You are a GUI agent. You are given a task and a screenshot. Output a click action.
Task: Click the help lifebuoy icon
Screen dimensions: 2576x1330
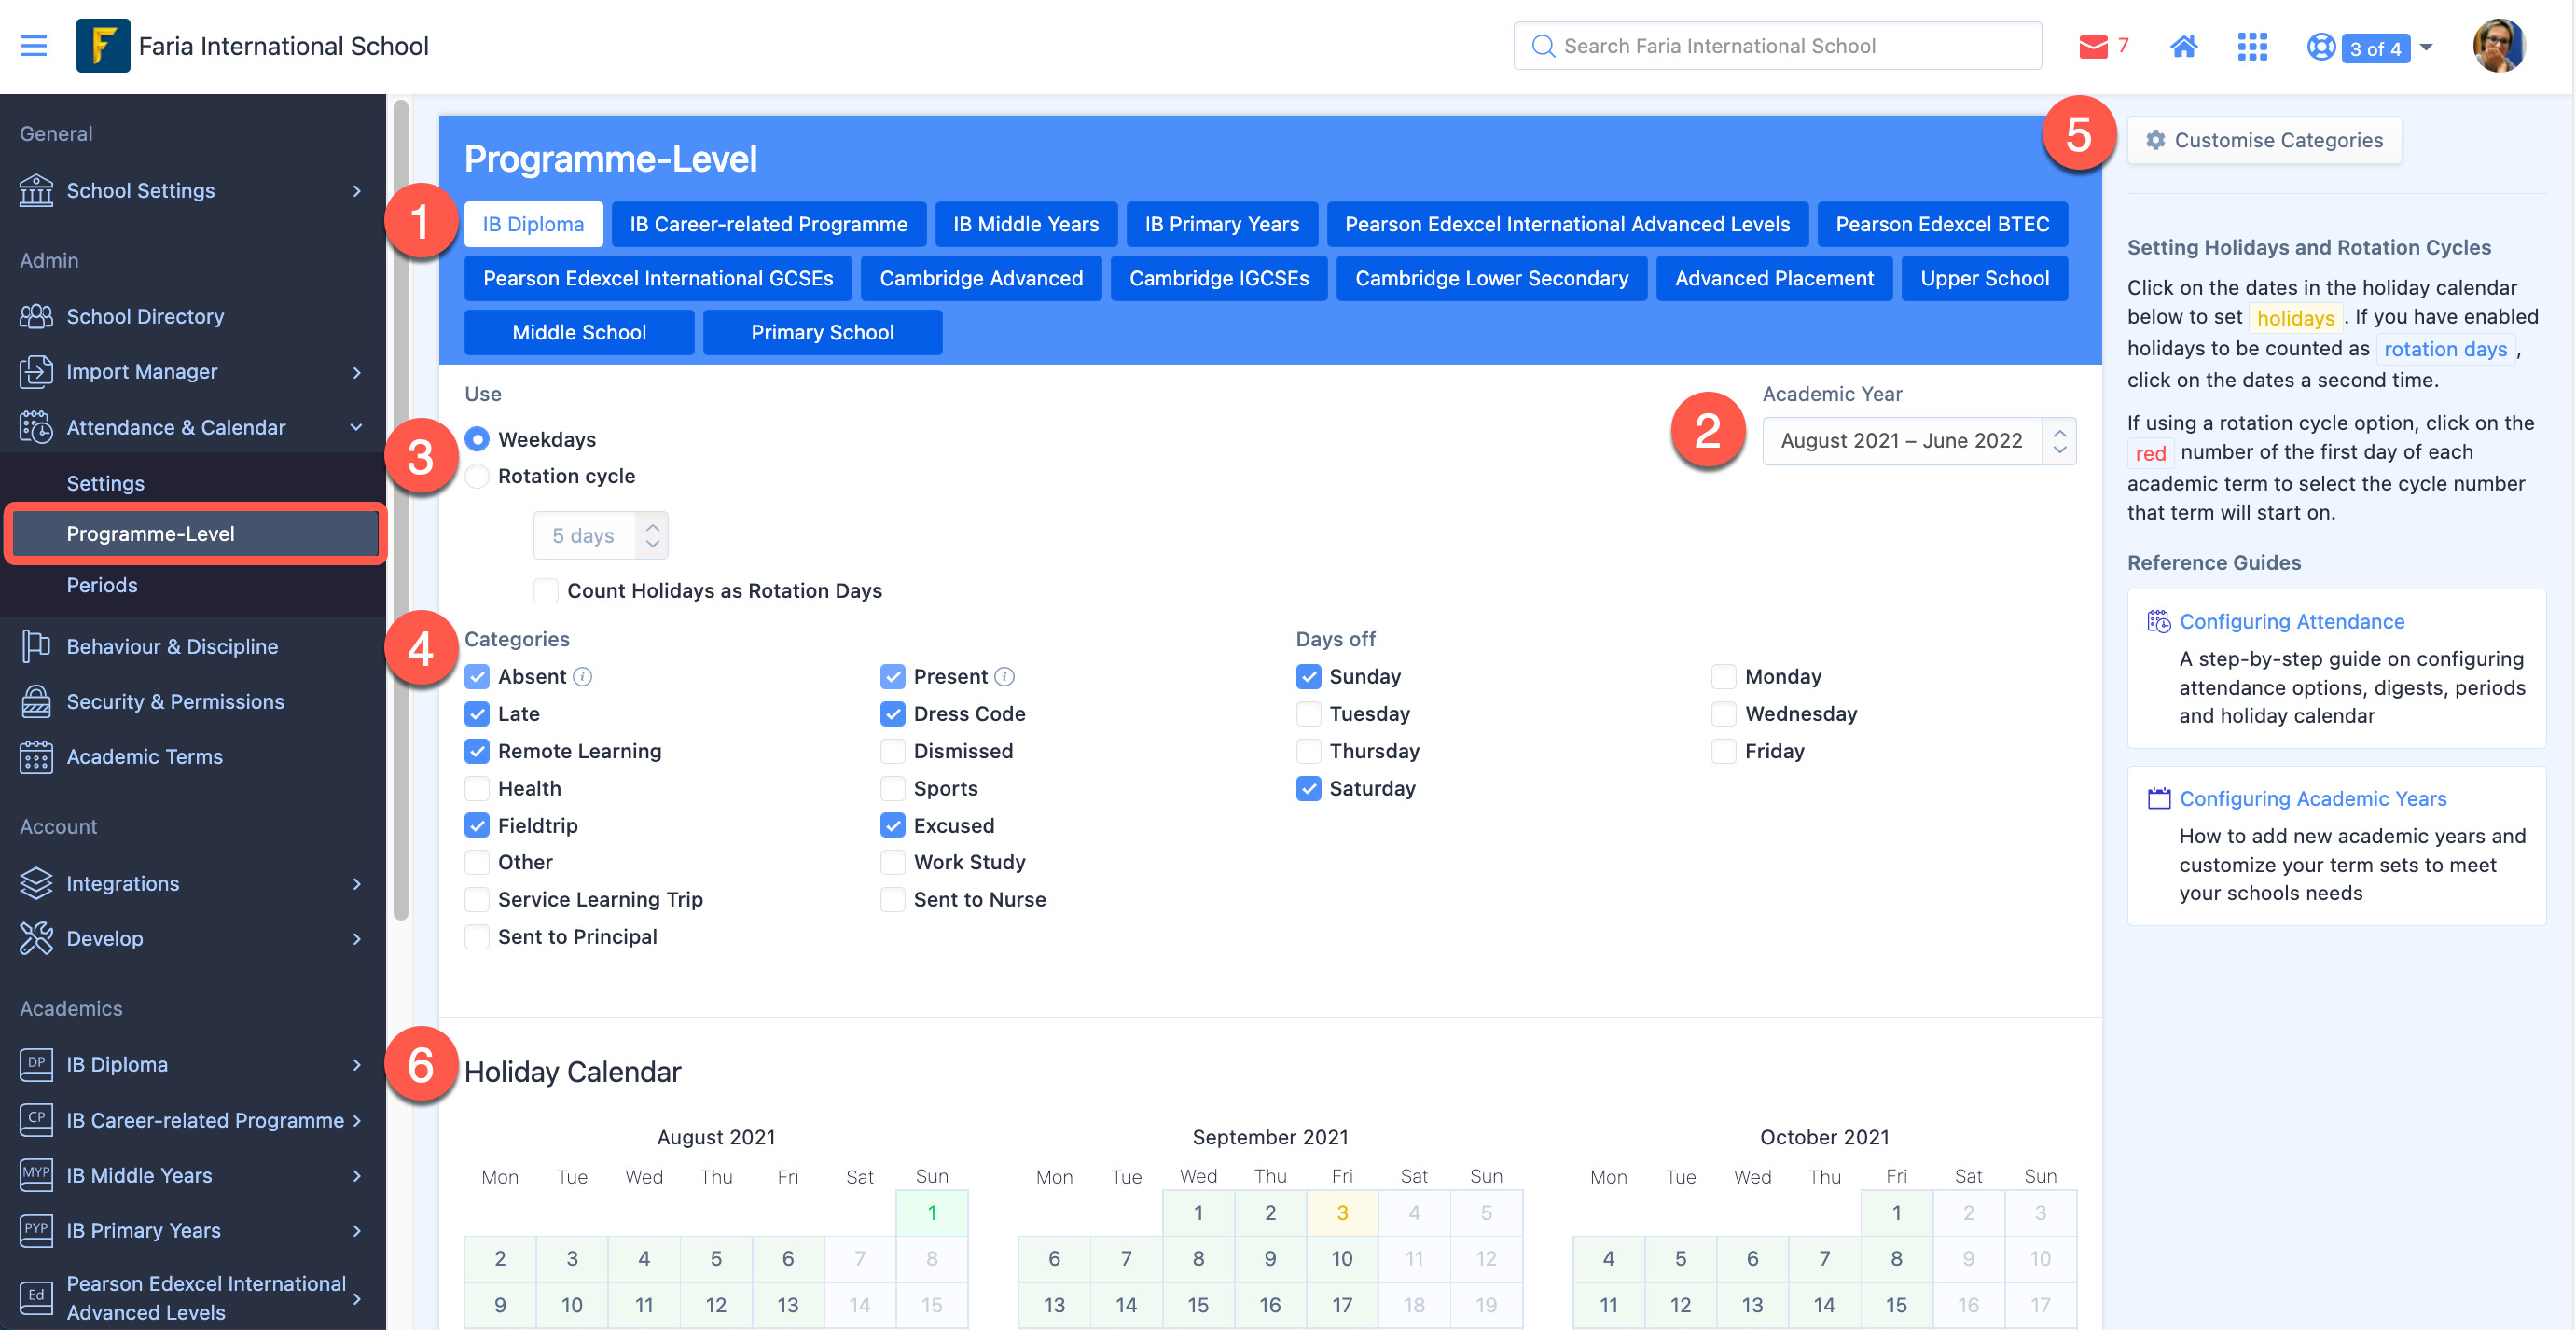click(2320, 46)
